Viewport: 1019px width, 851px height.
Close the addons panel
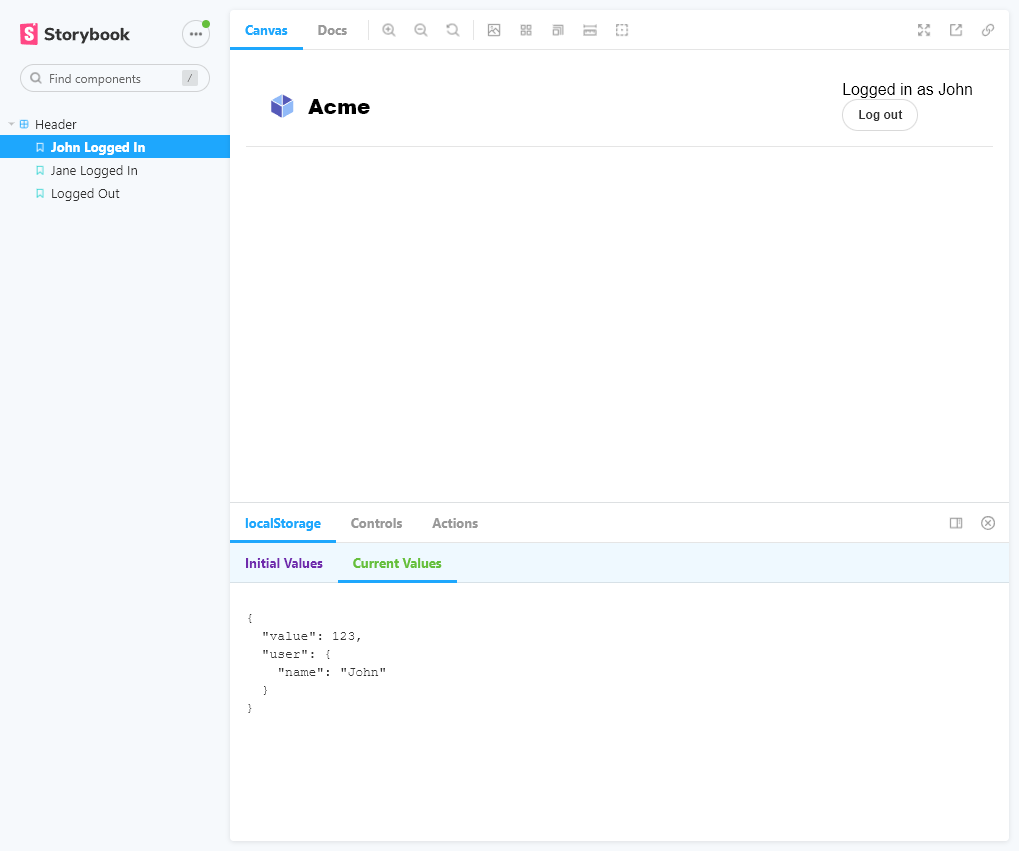(x=987, y=523)
